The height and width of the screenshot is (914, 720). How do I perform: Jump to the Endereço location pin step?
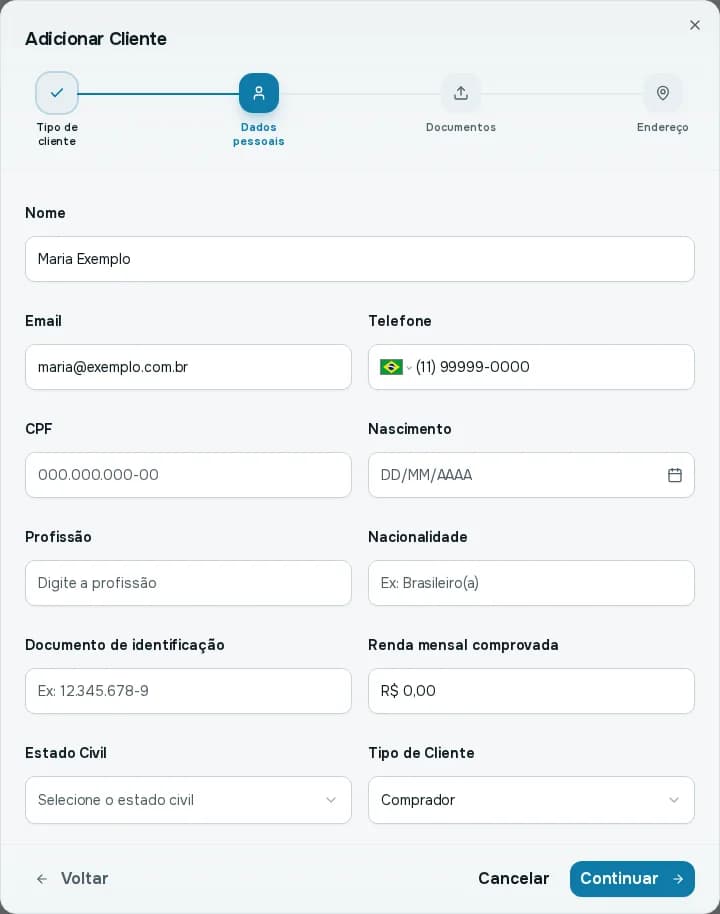pyautogui.click(x=662, y=93)
